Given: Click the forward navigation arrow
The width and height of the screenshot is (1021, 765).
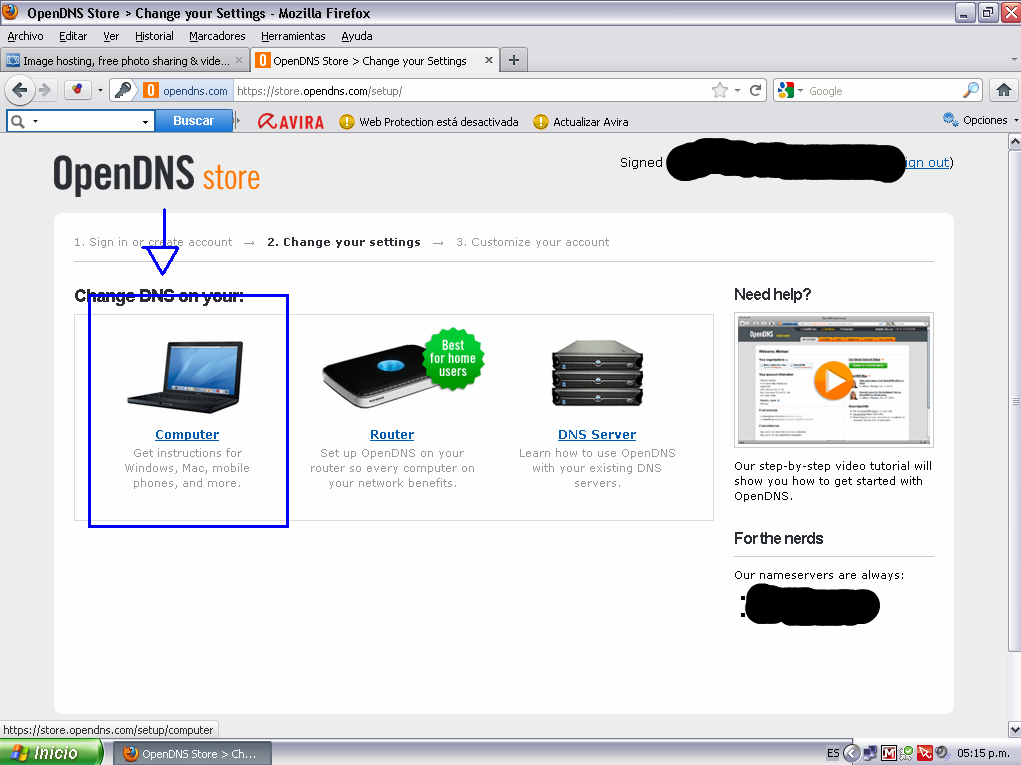Looking at the screenshot, I should [45, 90].
